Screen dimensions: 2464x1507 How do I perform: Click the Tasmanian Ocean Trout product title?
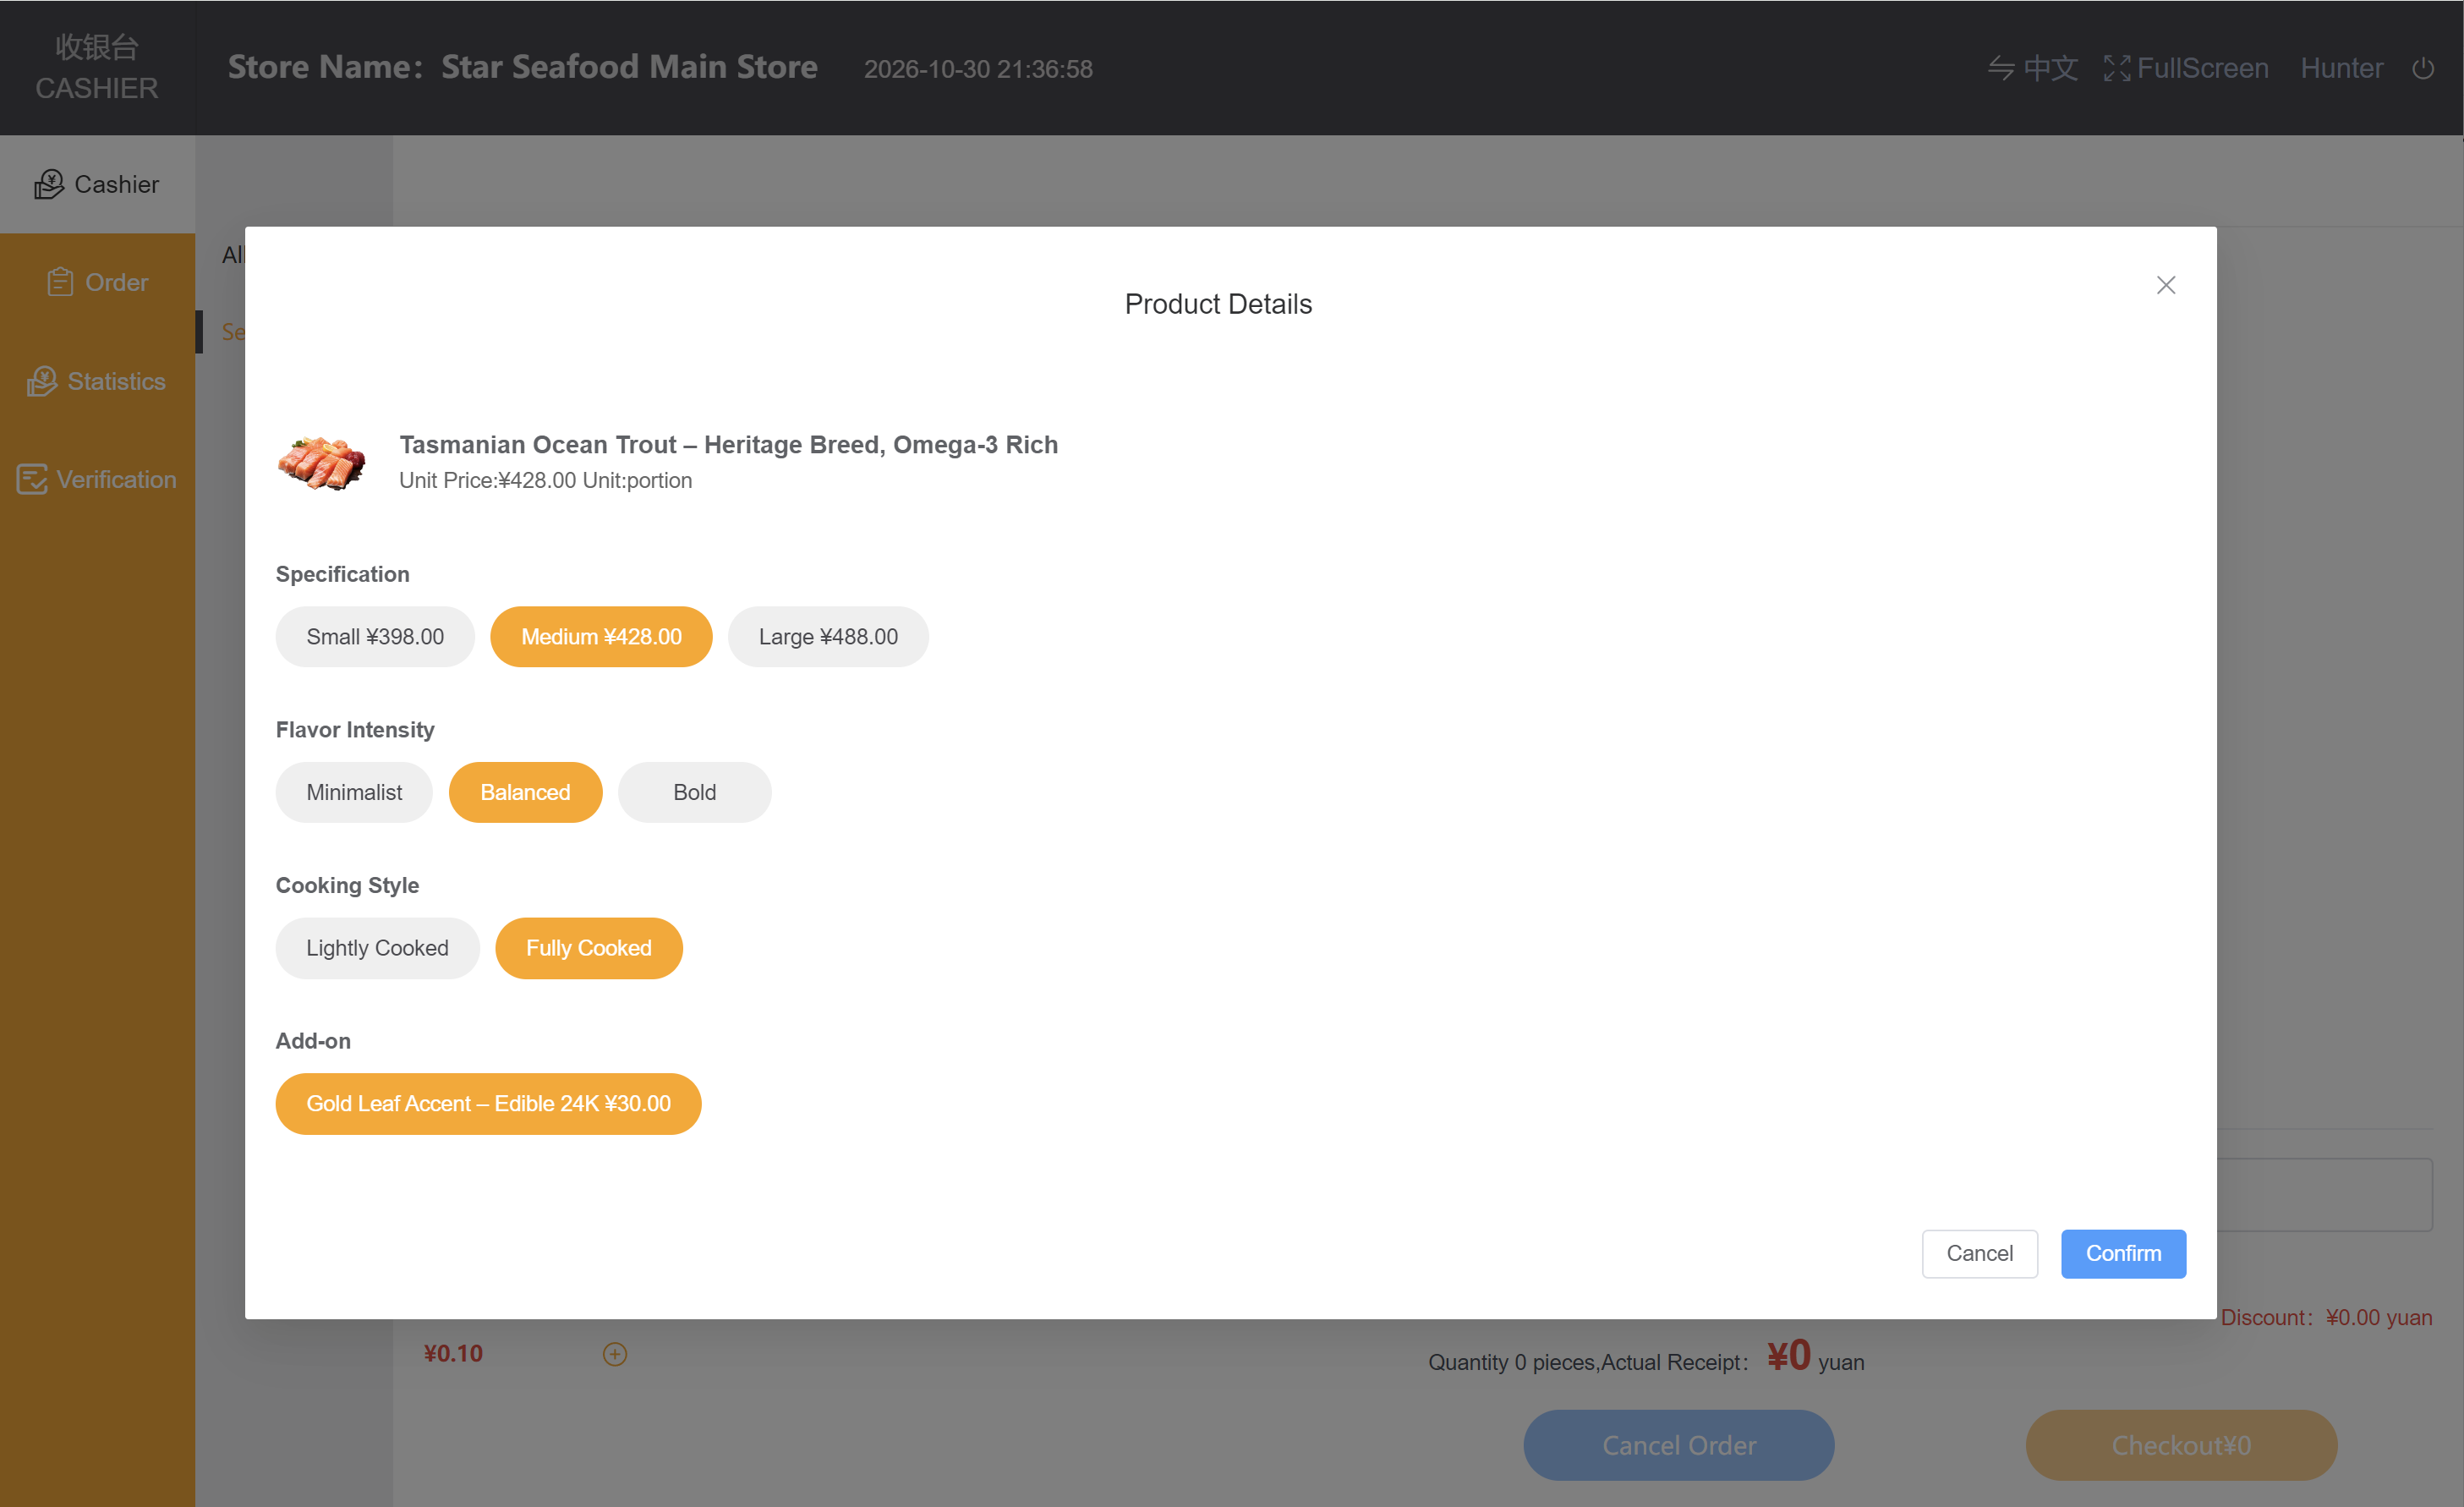pyautogui.click(x=728, y=444)
